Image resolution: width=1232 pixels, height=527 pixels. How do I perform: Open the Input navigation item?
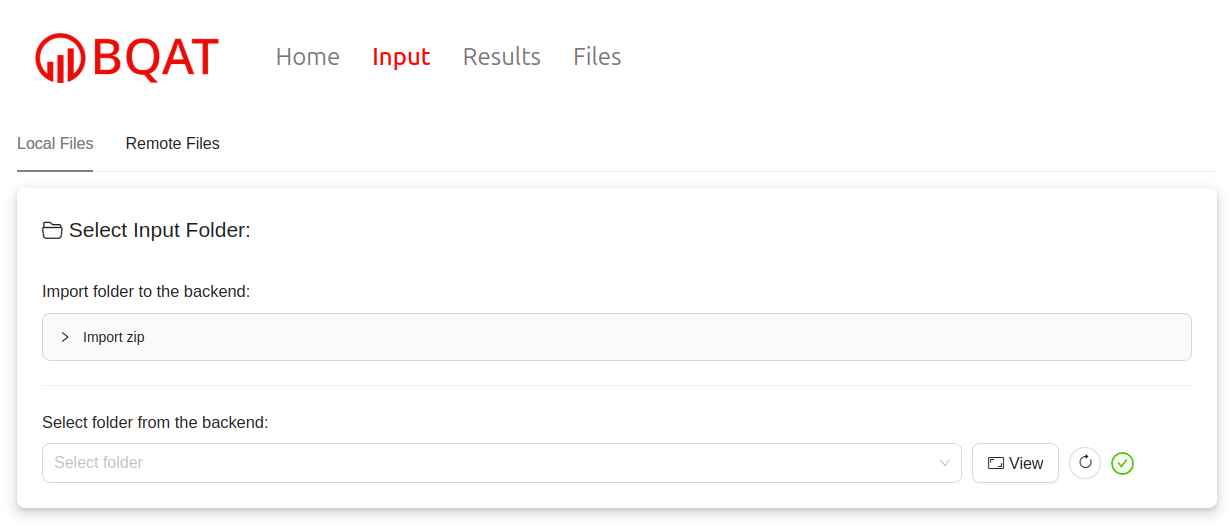click(x=401, y=57)
